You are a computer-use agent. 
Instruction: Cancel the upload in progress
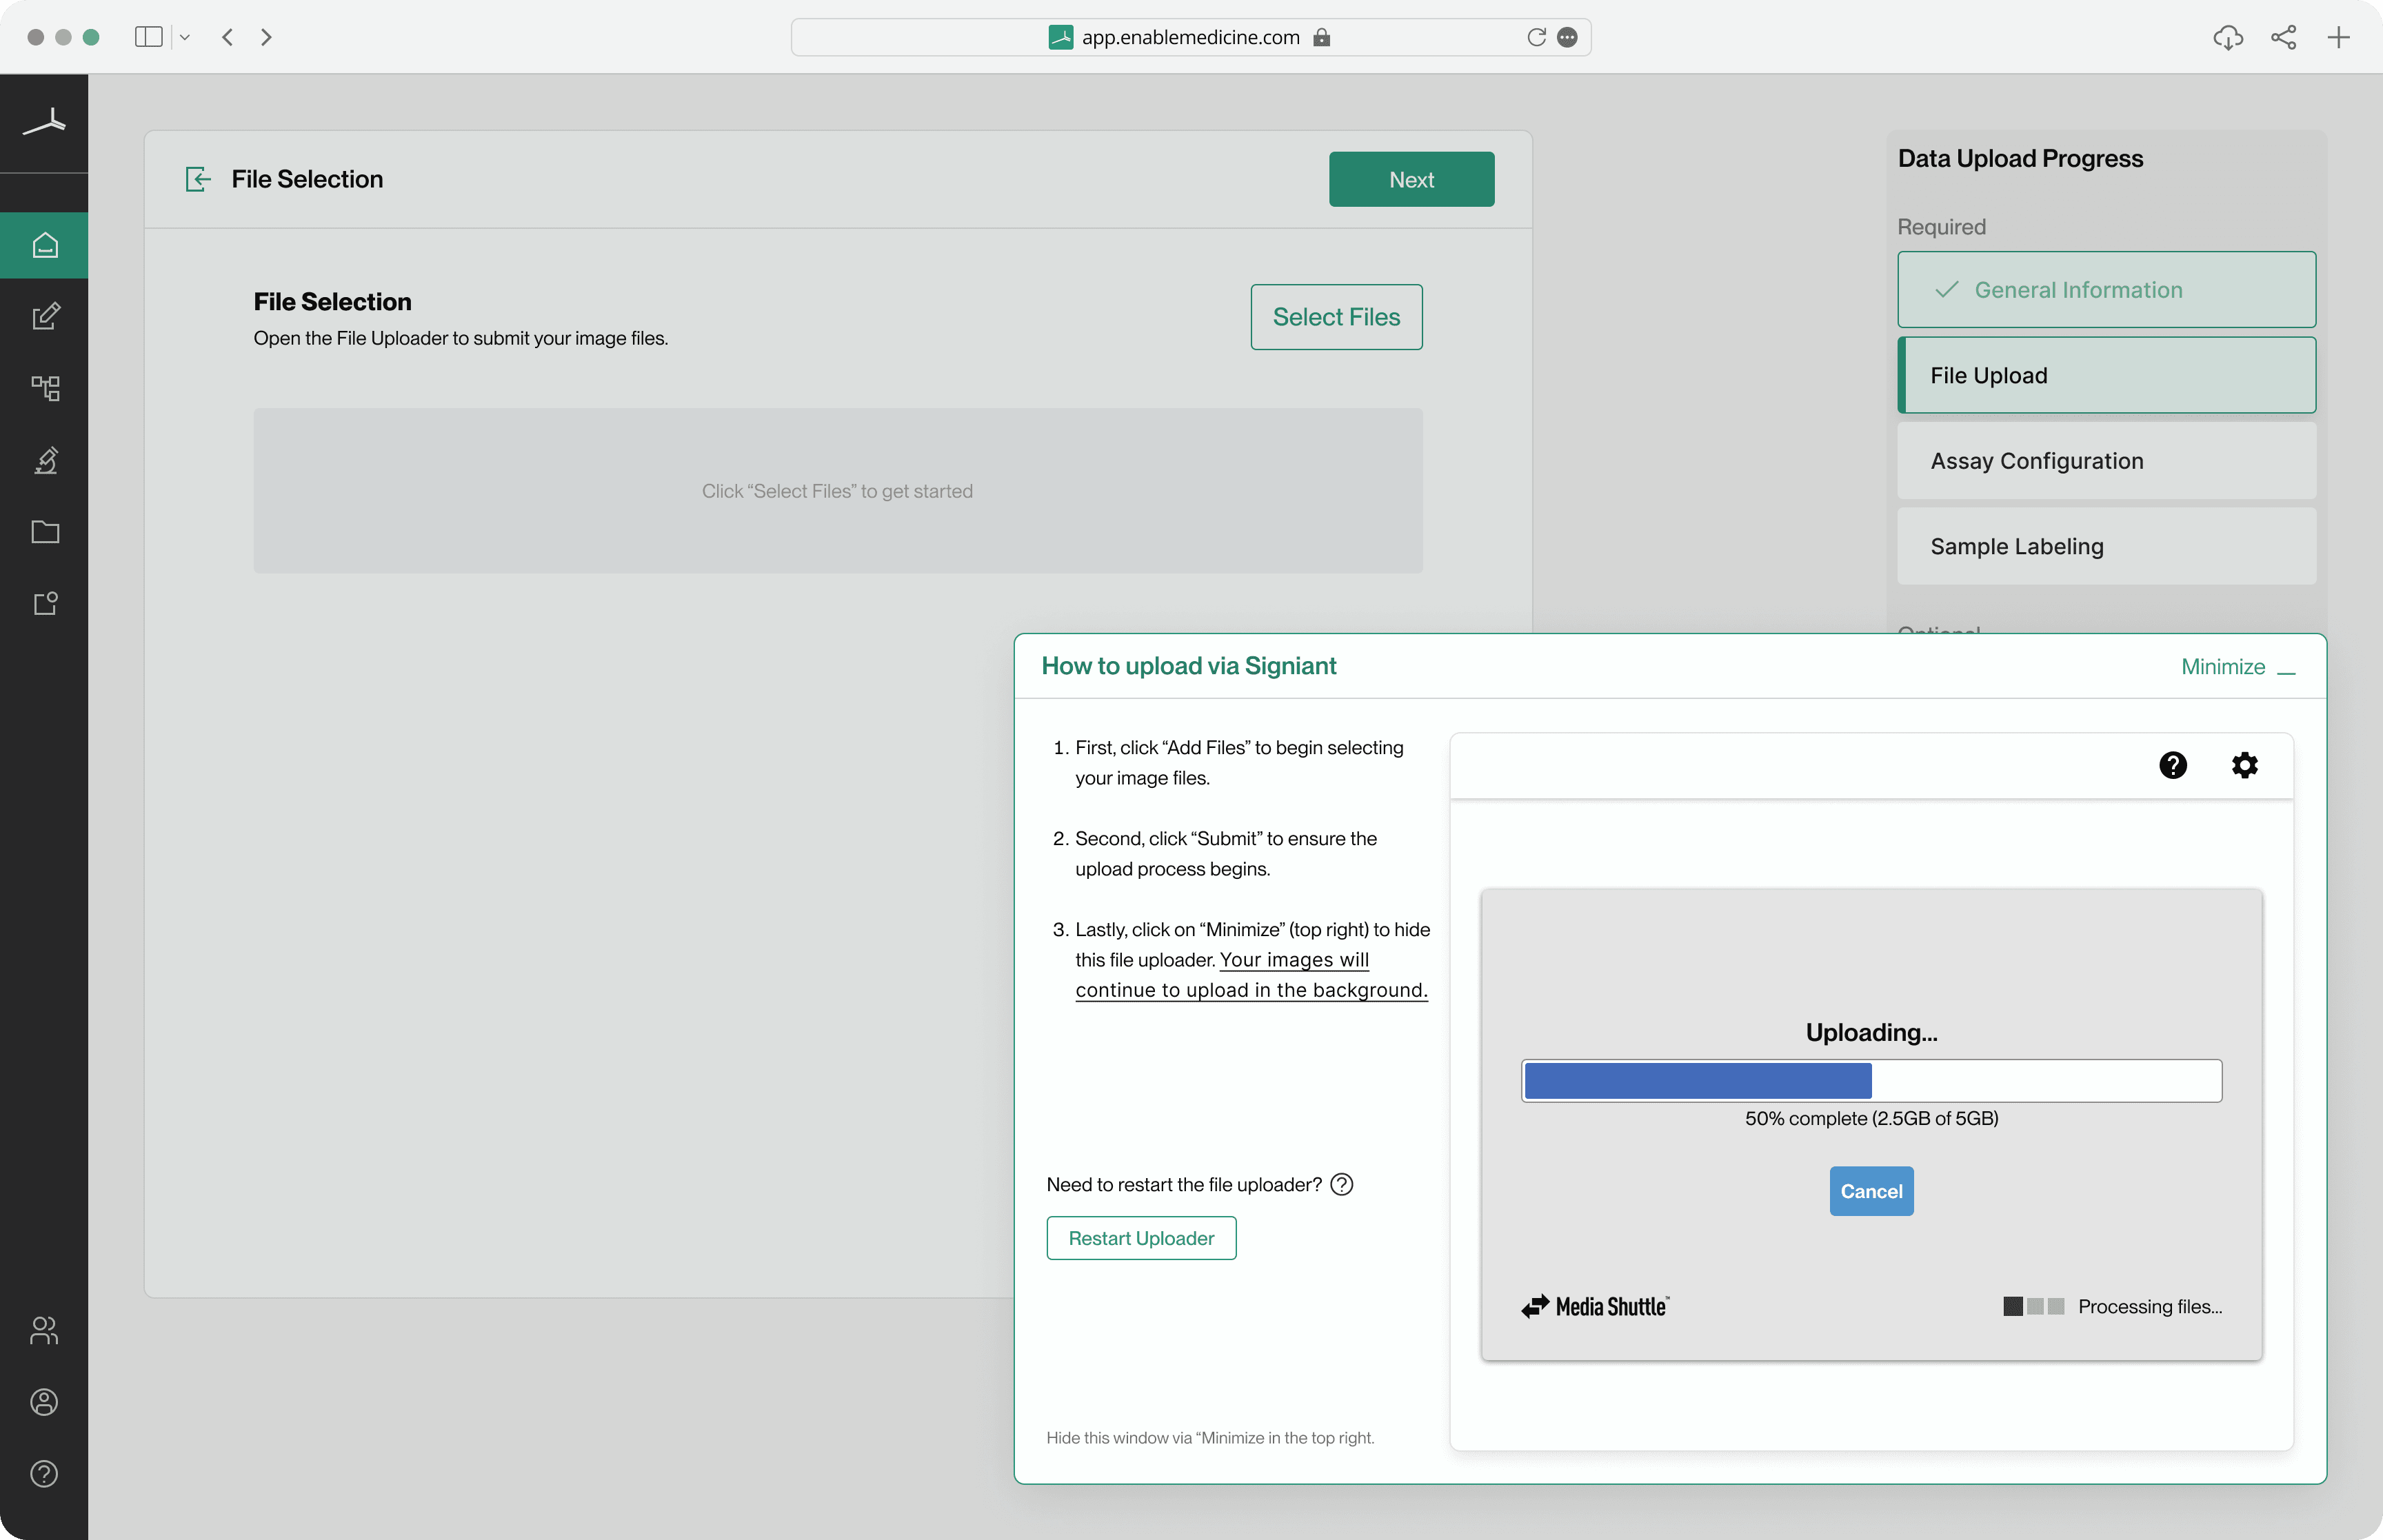tap(1871, 1191)
